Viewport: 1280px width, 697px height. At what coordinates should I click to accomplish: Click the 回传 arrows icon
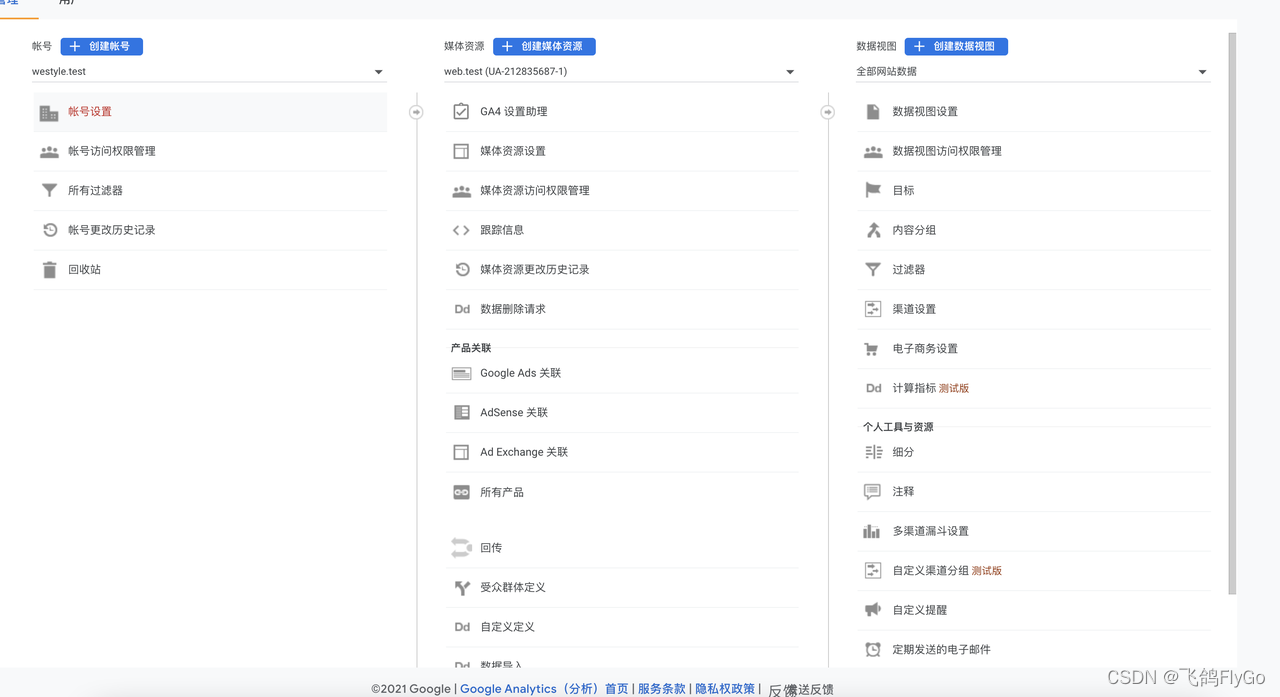461,548
